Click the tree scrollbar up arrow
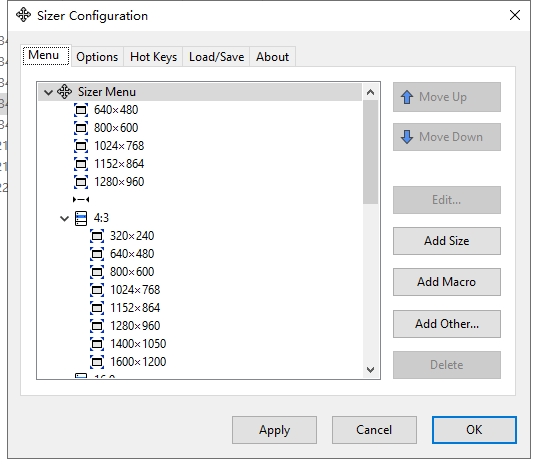Viewport: 538px width, 466px height. pos(370,92)
